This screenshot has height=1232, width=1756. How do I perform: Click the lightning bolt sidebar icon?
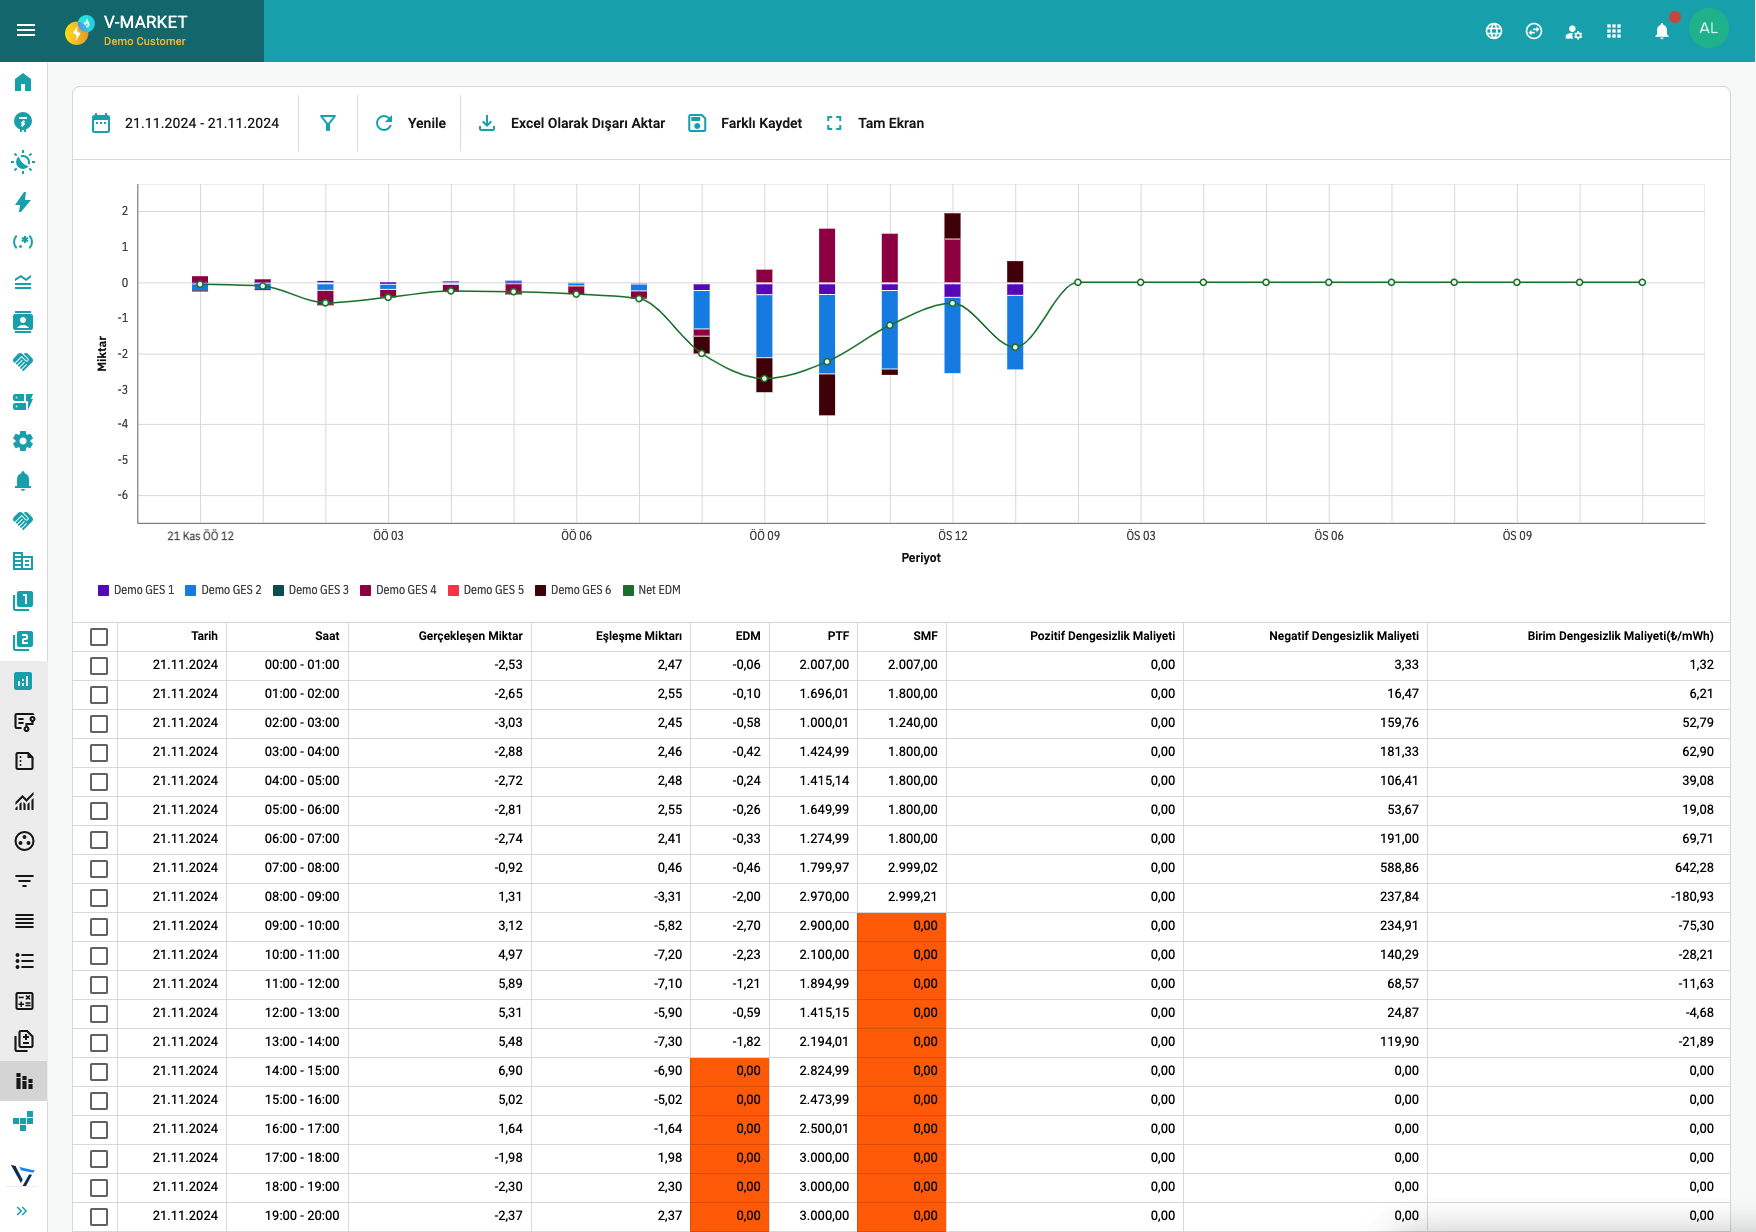coord(23,202)
